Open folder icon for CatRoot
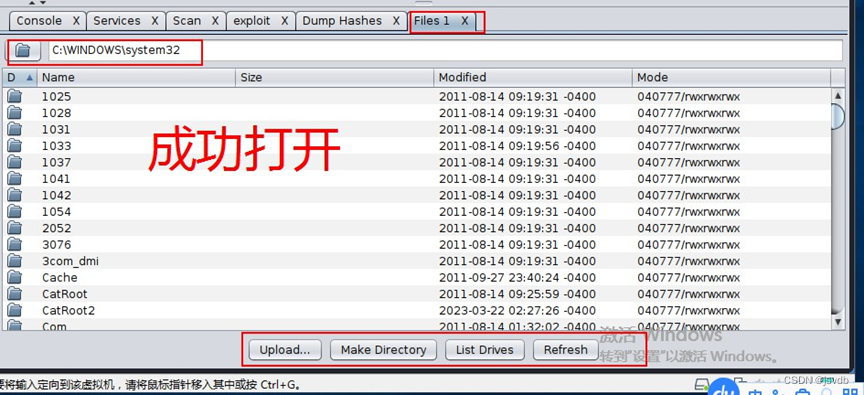864x395 pixels. tap(14, 294)
